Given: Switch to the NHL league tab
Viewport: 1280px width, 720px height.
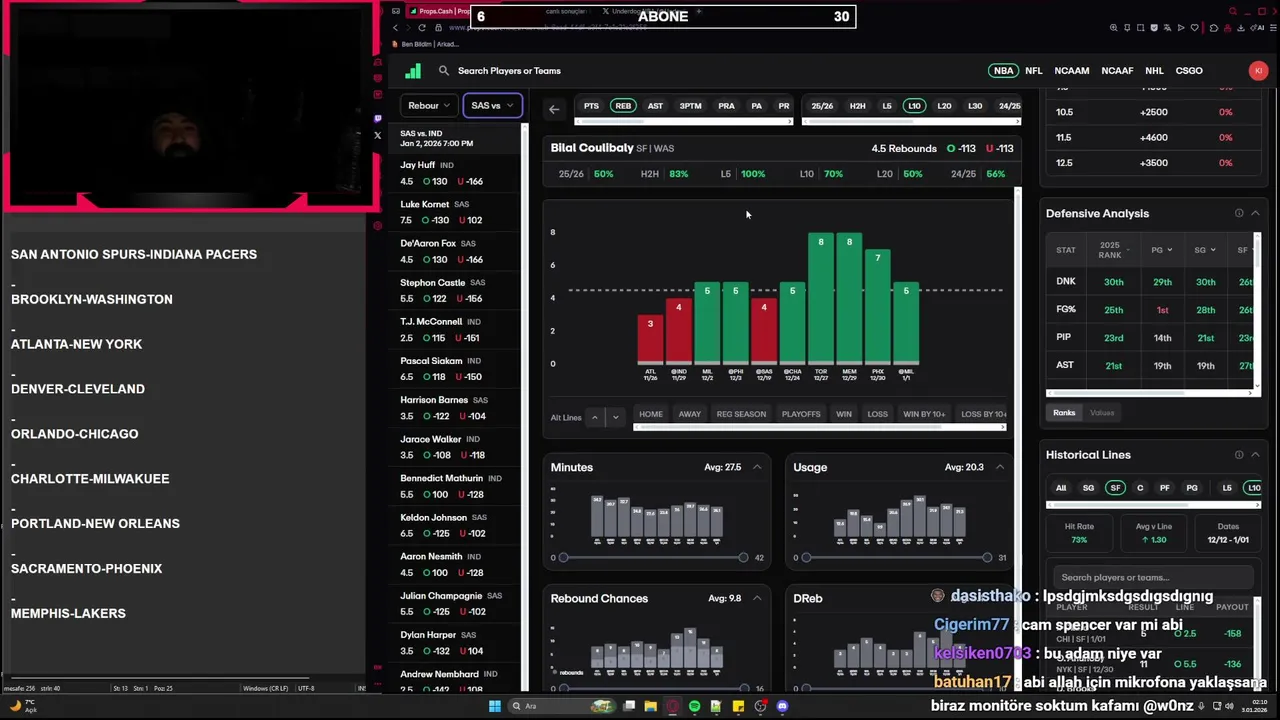Looking at the screenshot, I should [1154, 71].
